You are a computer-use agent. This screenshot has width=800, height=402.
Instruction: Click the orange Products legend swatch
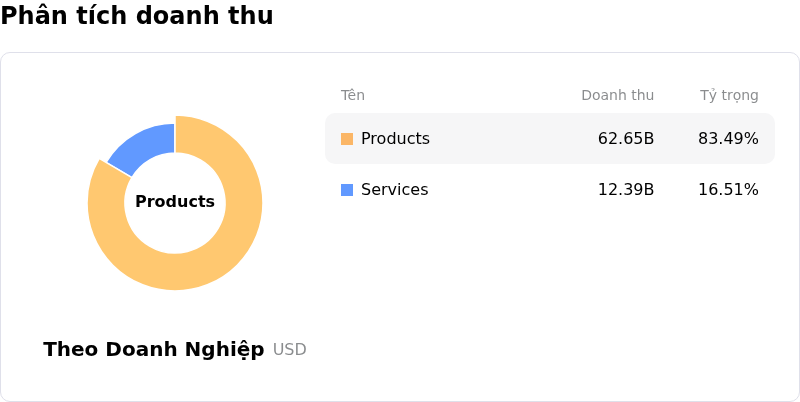click(x=347, y=139)
